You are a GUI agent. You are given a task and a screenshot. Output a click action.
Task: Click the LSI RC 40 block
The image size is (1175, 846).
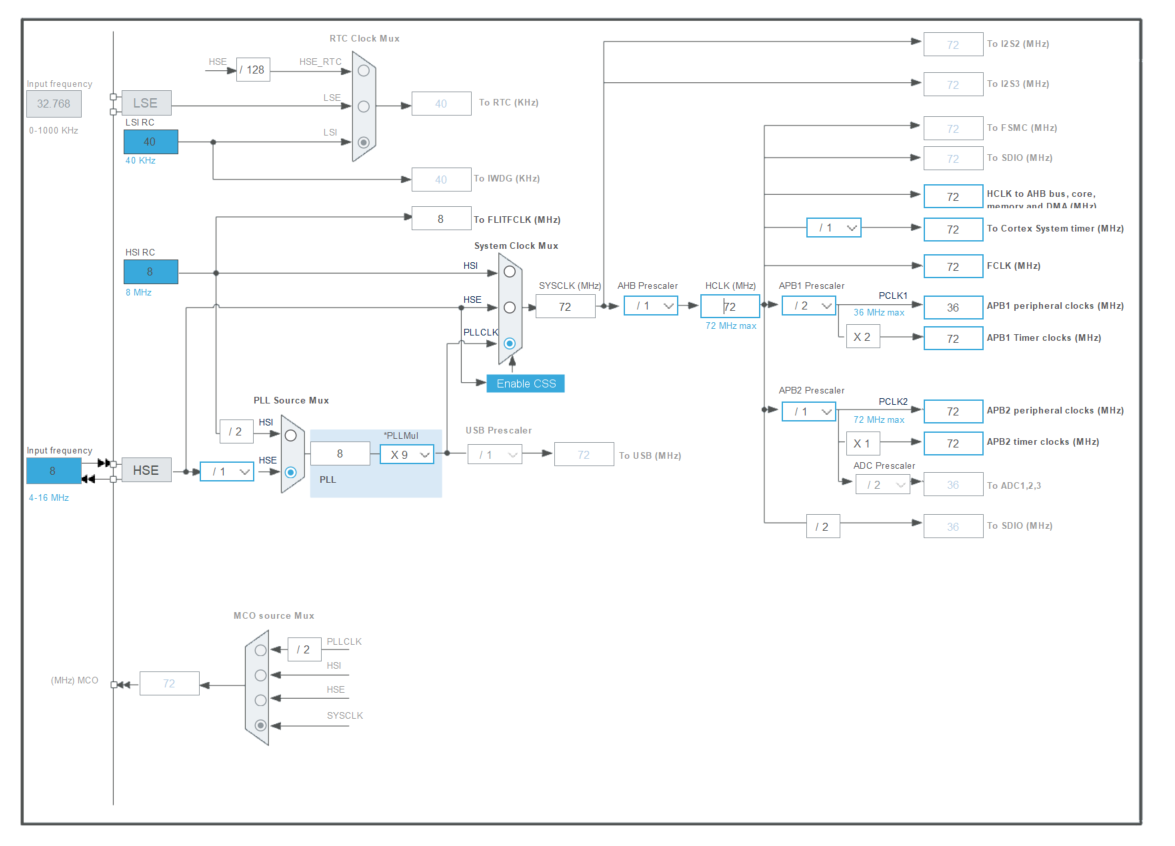point(151,142)
